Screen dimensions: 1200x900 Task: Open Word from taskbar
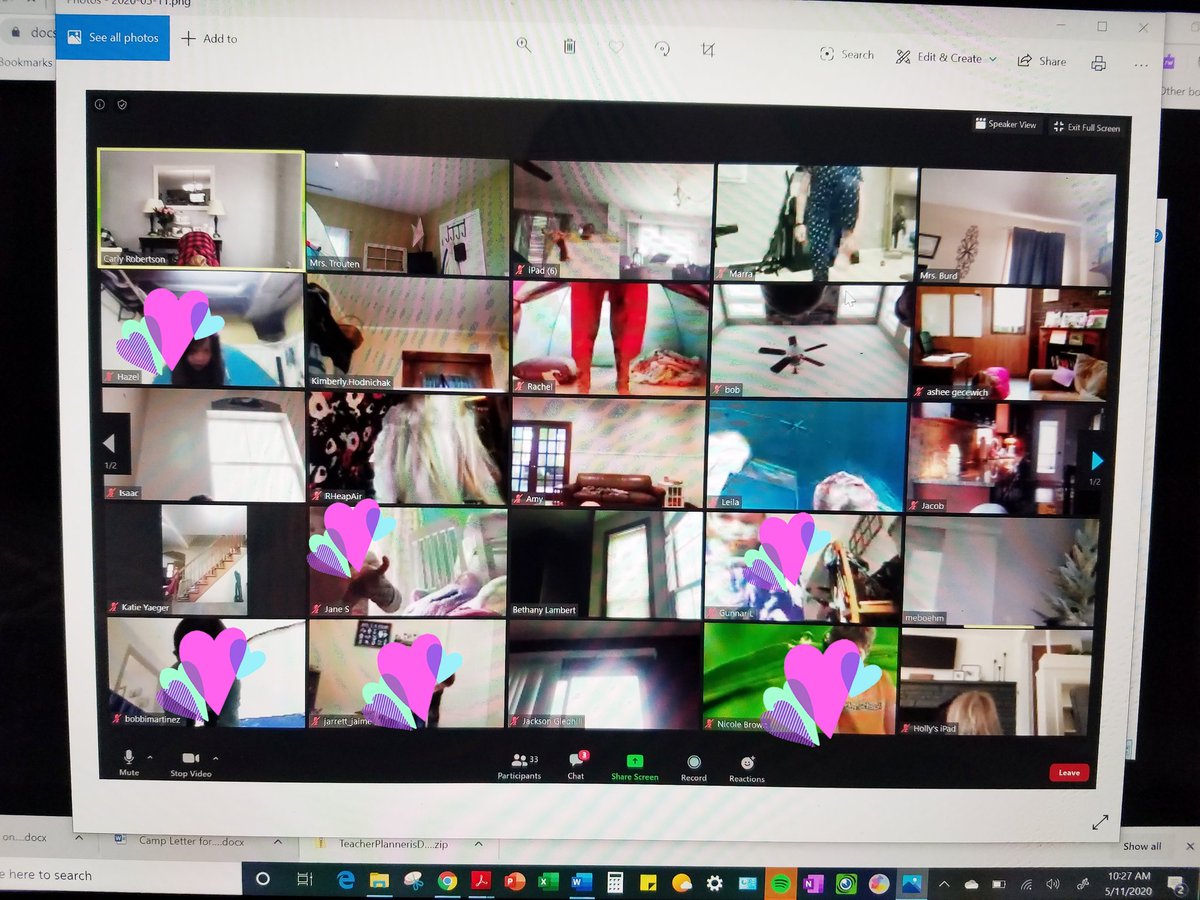[581, 882]
